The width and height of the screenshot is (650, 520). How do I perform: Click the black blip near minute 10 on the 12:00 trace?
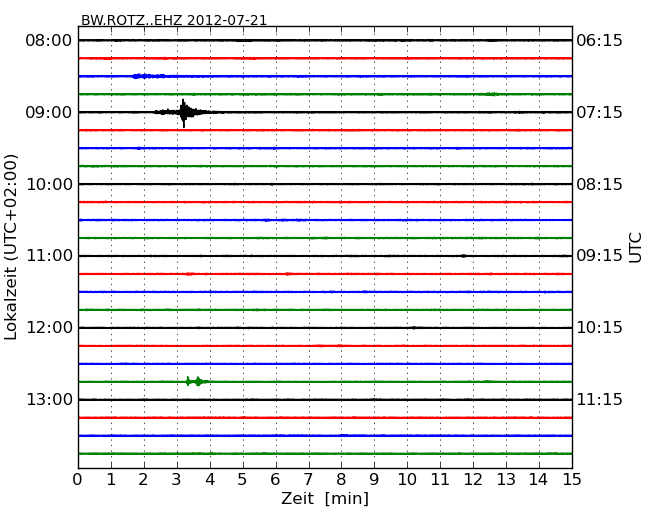[414, 328]
